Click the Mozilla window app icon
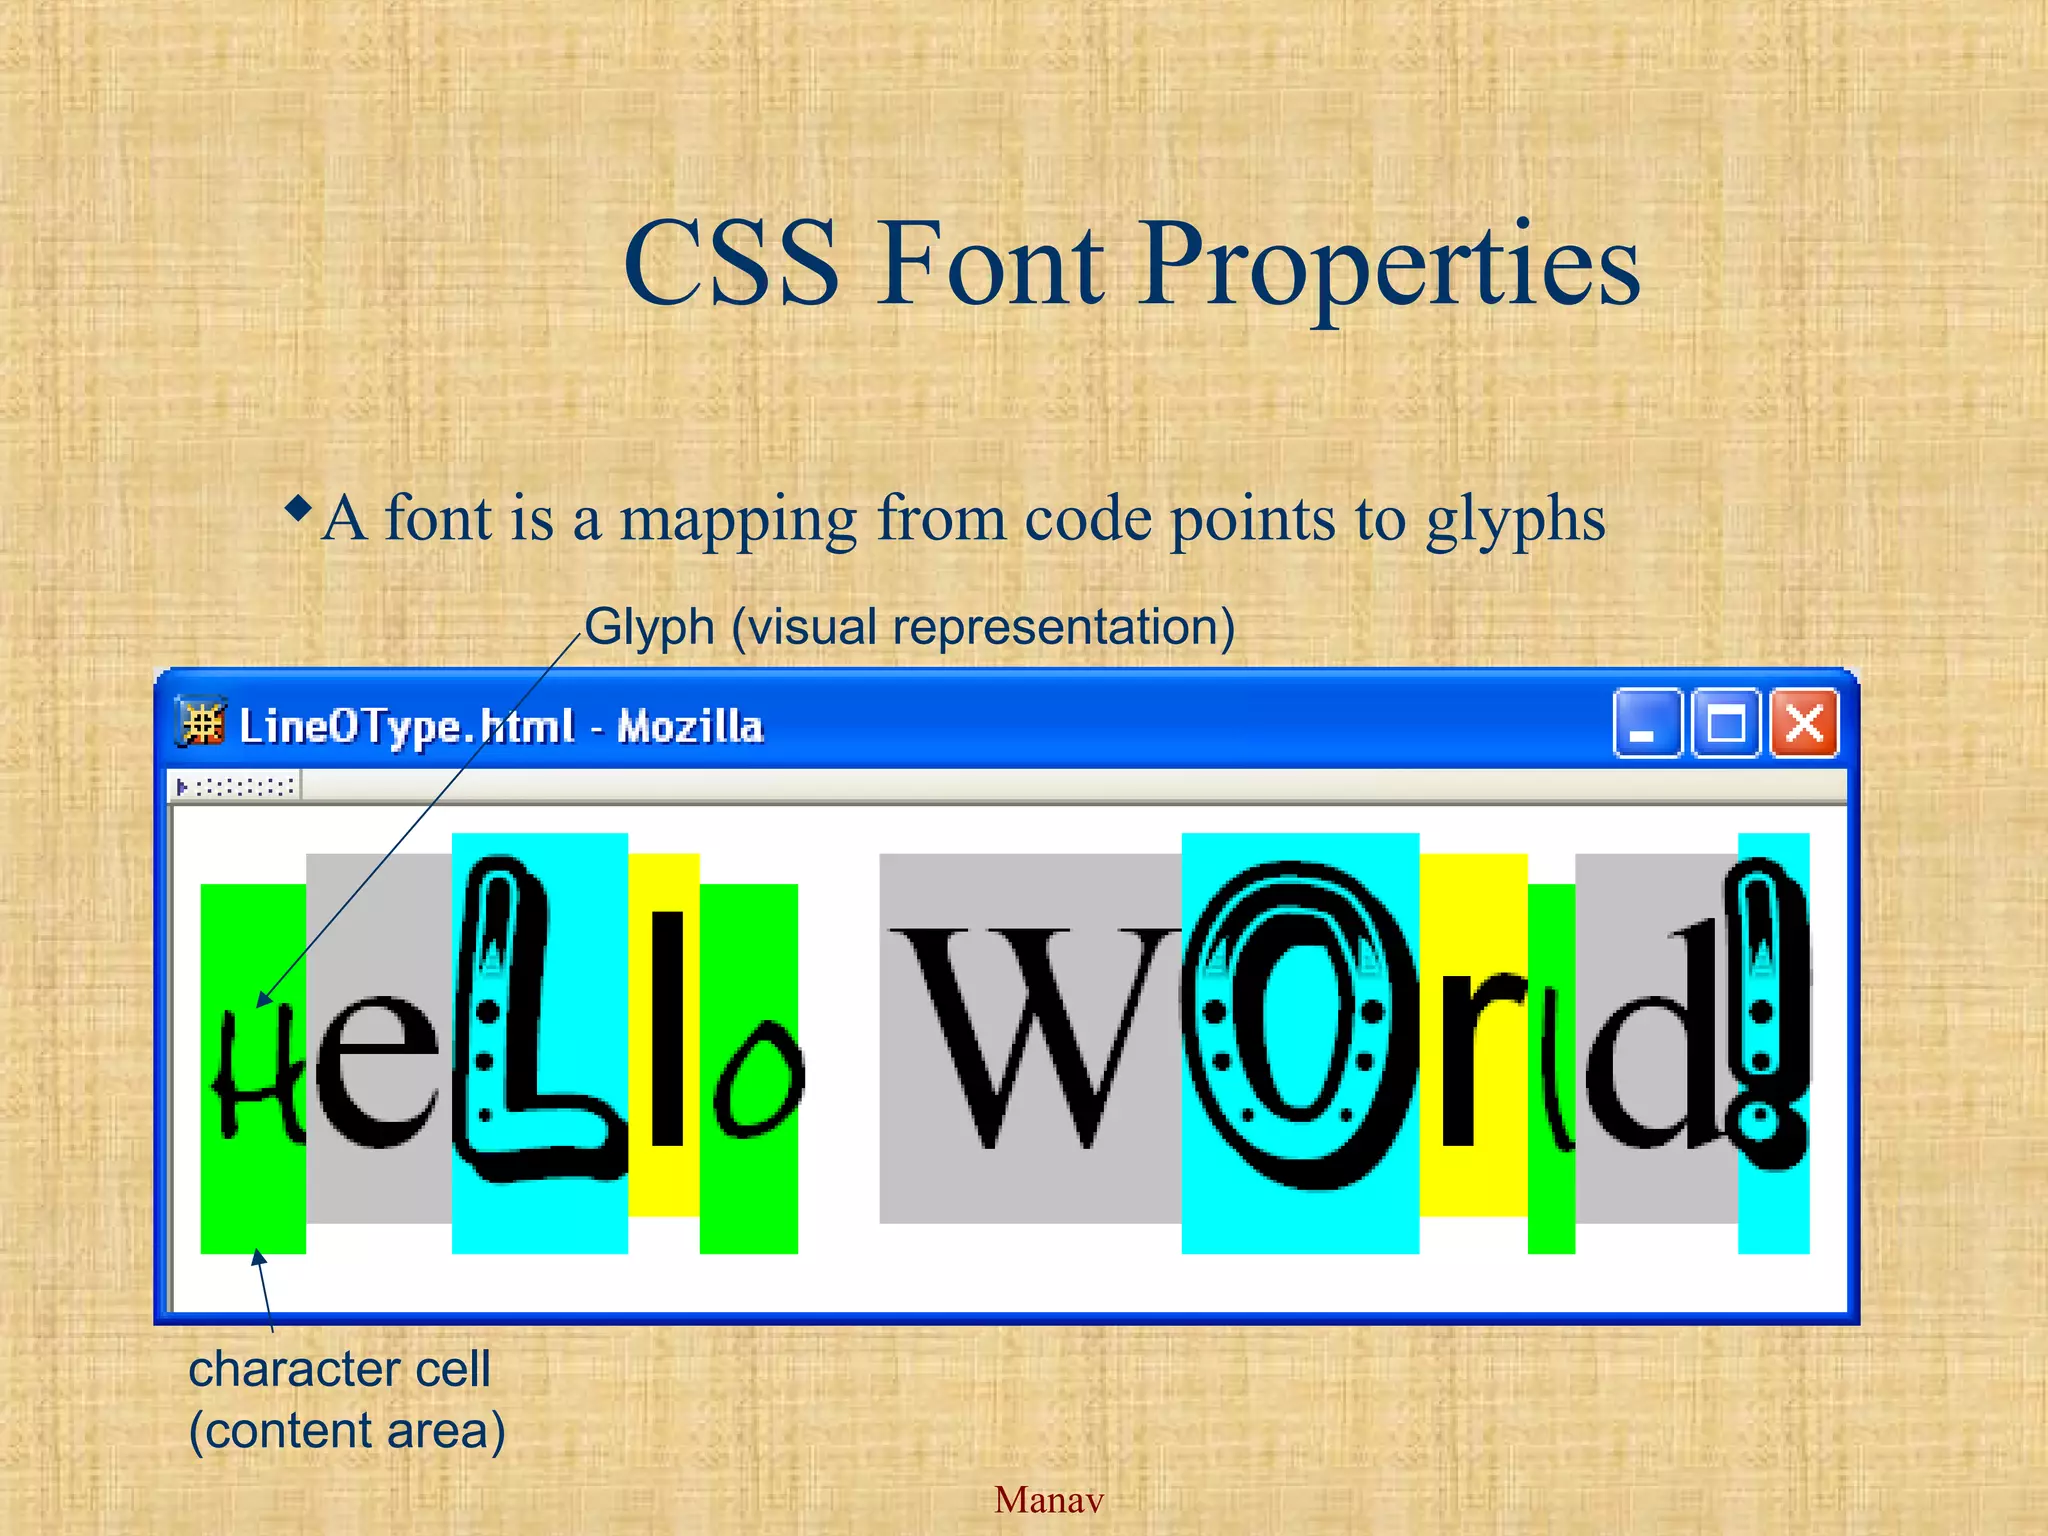Viewport: 2048px width, 1536px height. click(202, 723)
